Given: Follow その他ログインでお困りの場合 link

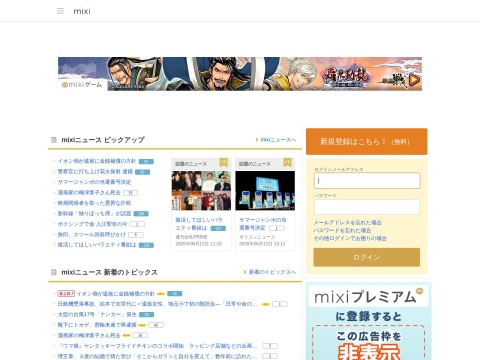Looking at the screenshot, I should click(x=350, y=238).
